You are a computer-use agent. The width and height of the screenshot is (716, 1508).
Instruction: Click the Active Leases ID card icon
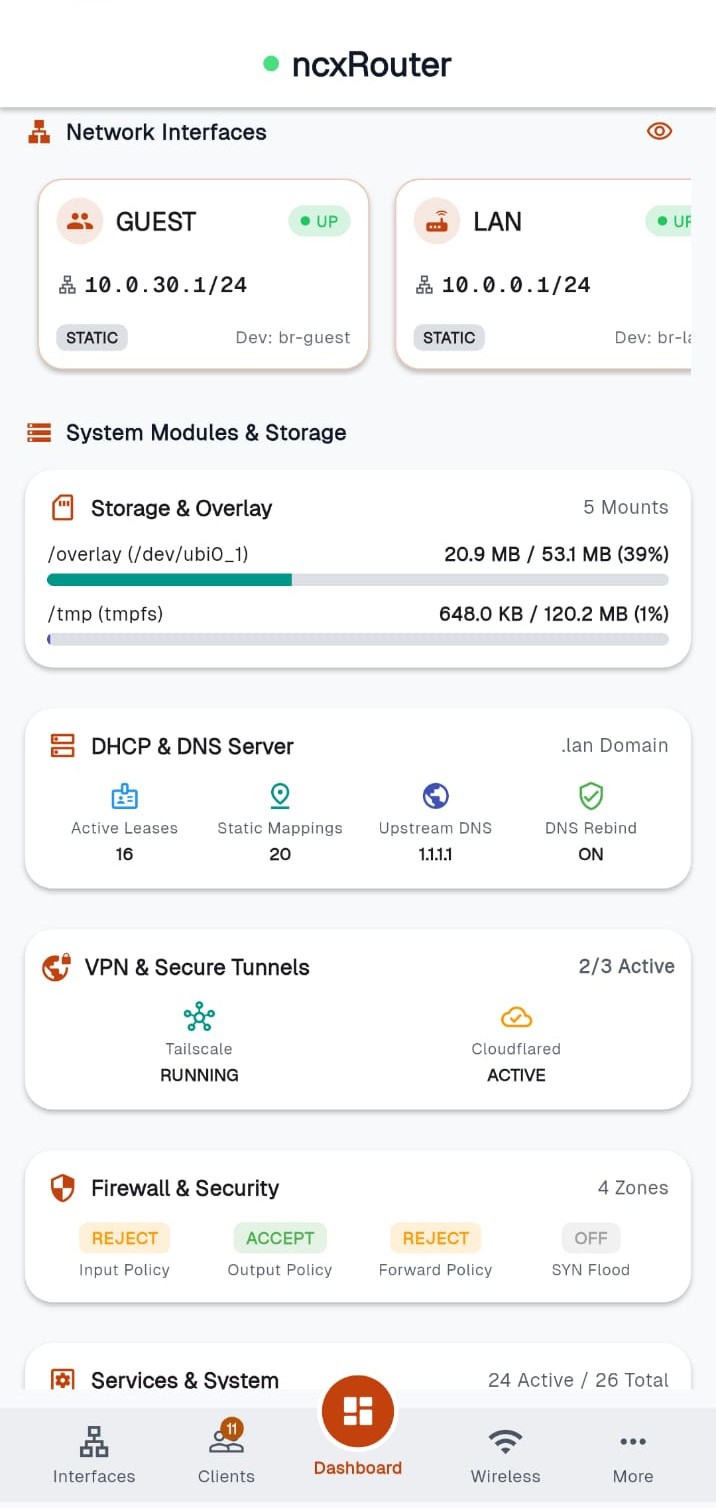click(x=124, y=796)
